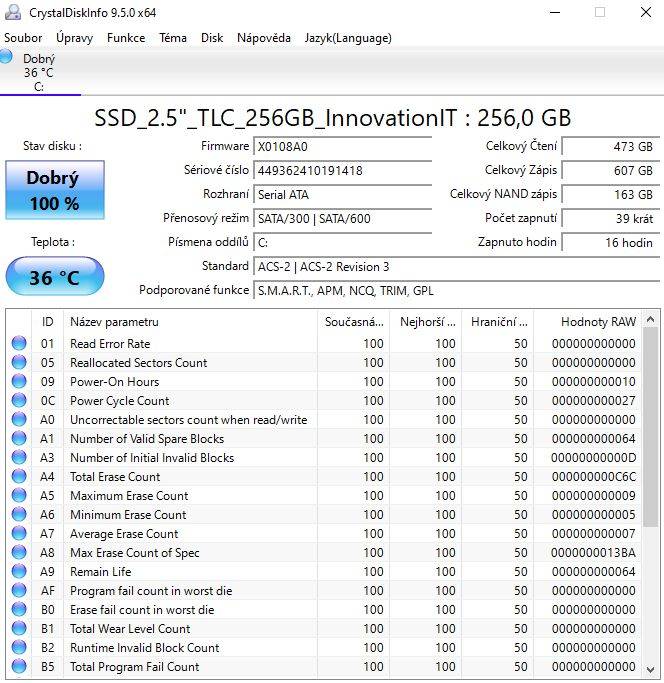Click the Počet zapnutí value 39 krát

click(x=610, y=218)
